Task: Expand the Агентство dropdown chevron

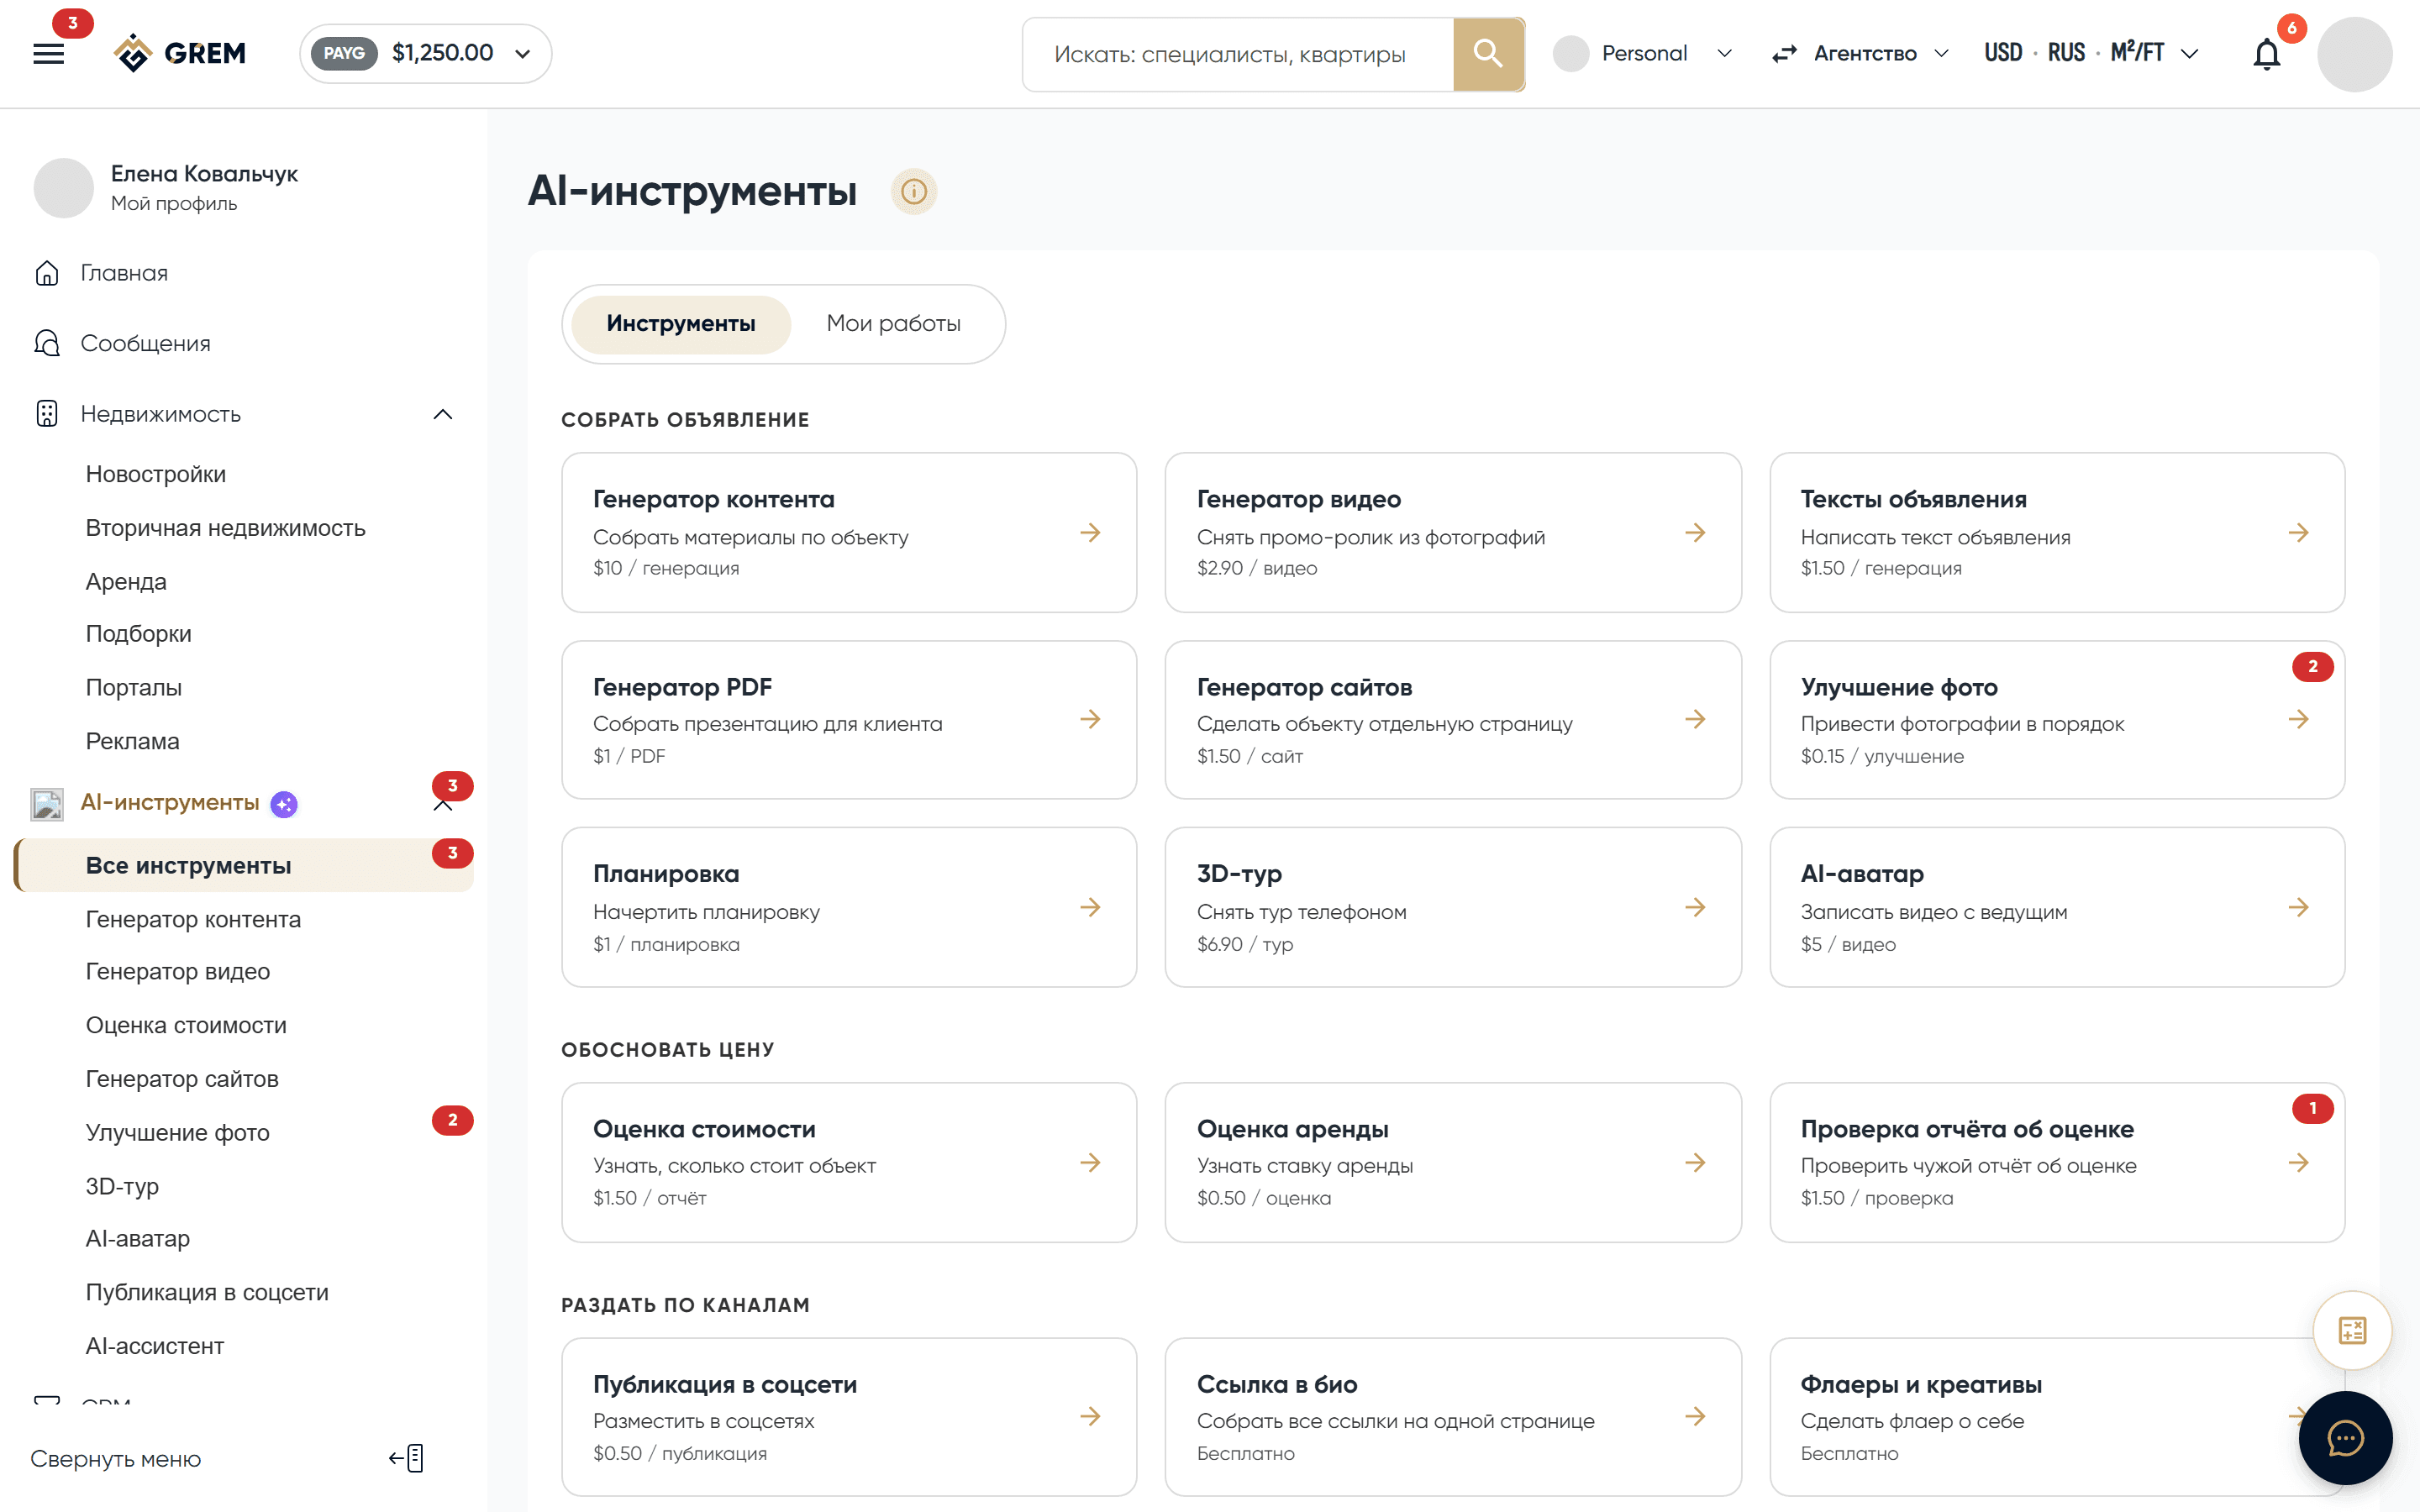Action: pyautogui.click(x=1941, y=54)
